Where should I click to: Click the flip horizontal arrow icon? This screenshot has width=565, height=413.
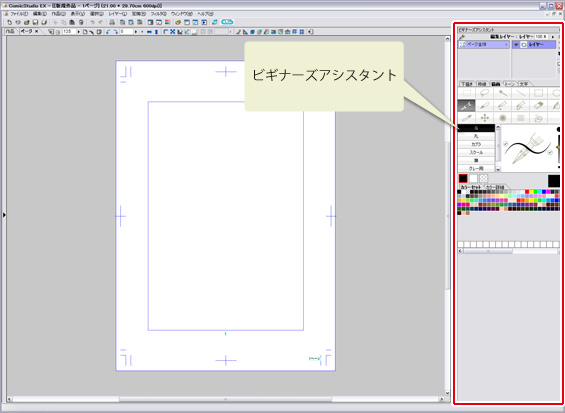149,32
